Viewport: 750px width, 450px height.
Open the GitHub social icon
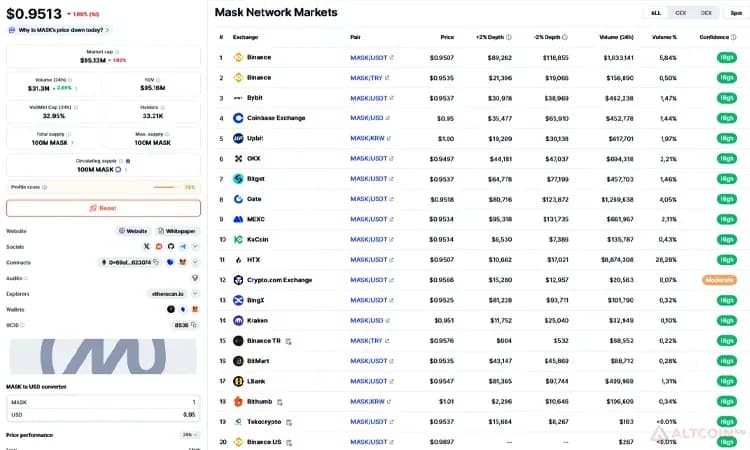pyautogui.click(x=171, y=246)
